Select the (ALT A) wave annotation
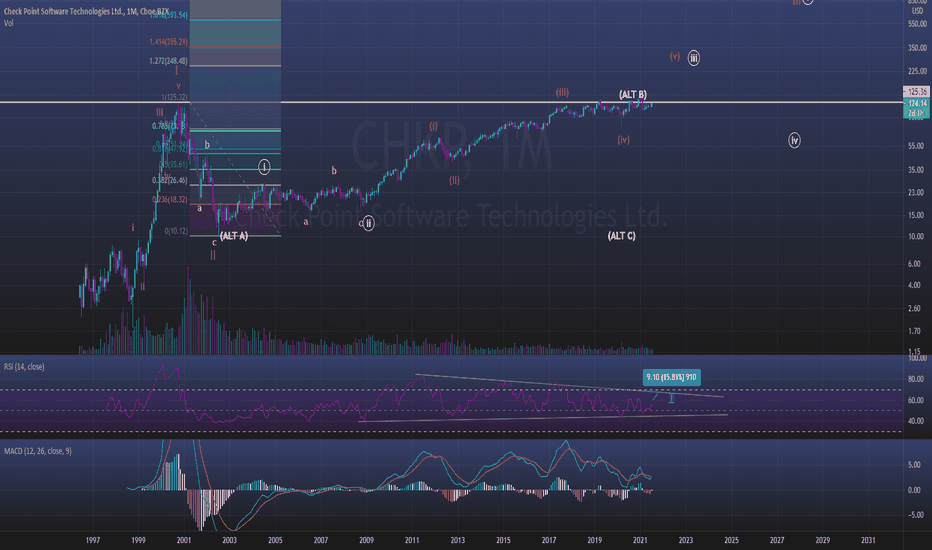This screenshot has width=932, height=550. 234,236
